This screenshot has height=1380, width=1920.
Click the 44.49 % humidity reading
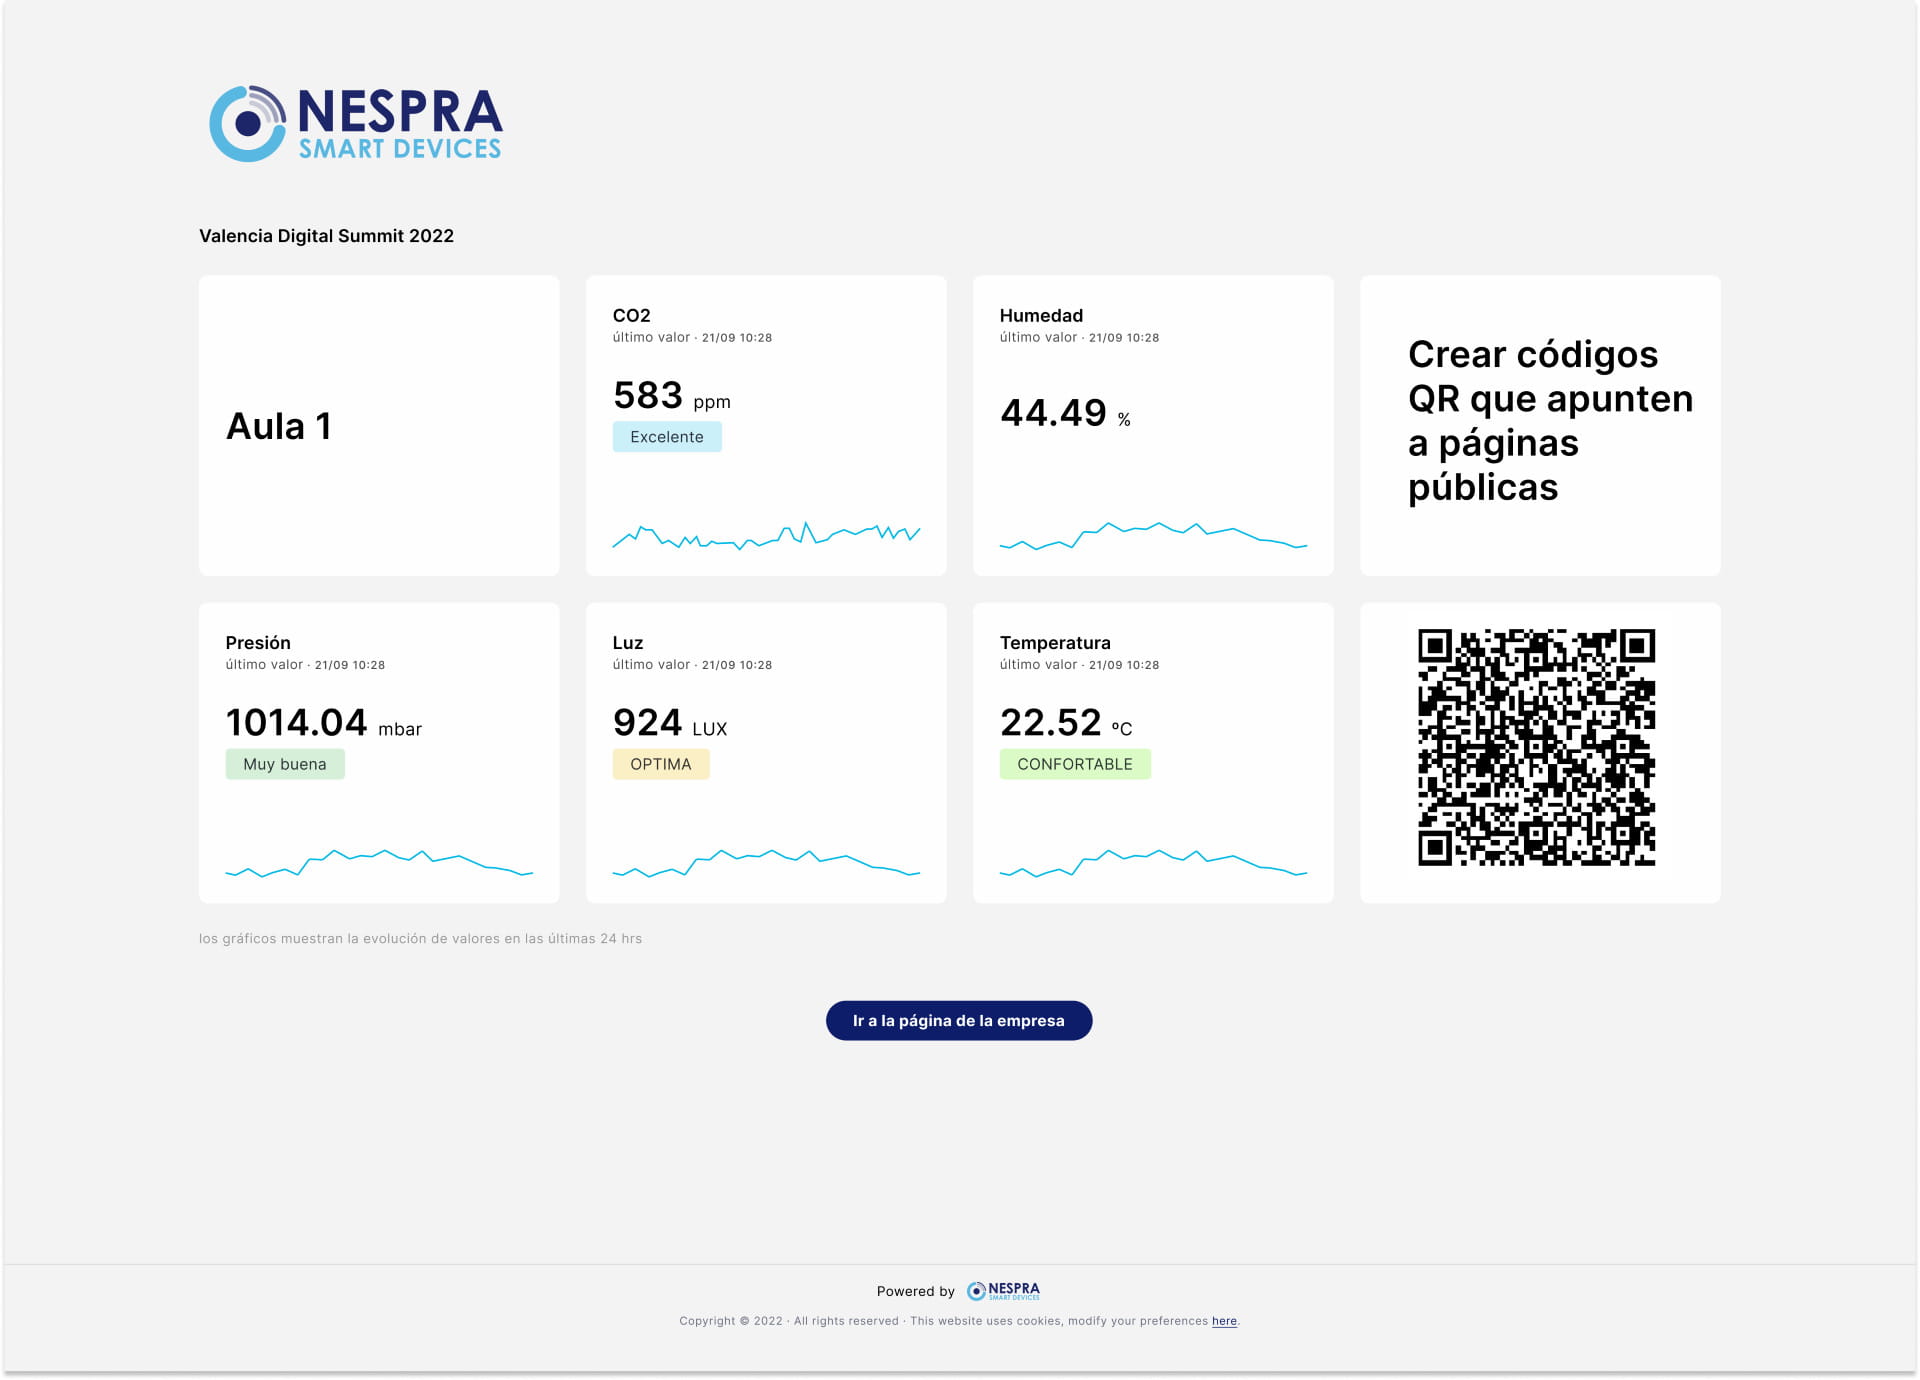tap(1064, 413)
